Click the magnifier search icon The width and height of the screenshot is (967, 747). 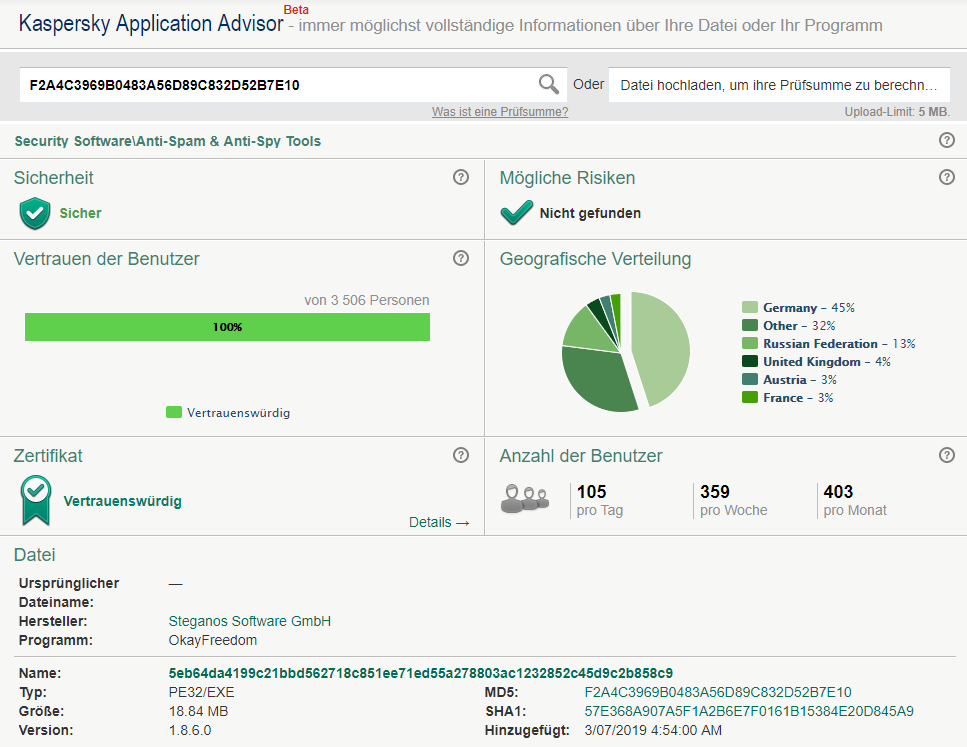[x=548, y=84]
